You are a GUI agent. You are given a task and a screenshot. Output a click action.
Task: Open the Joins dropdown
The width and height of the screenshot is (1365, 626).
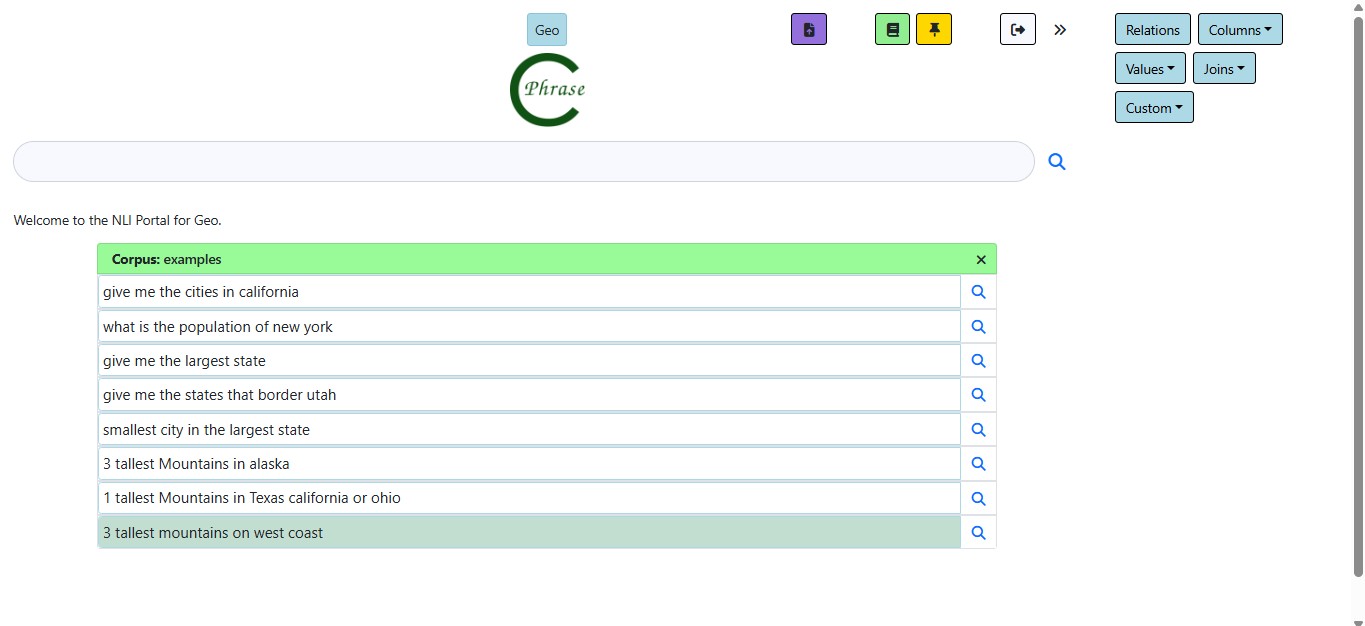pos(1224,69)
